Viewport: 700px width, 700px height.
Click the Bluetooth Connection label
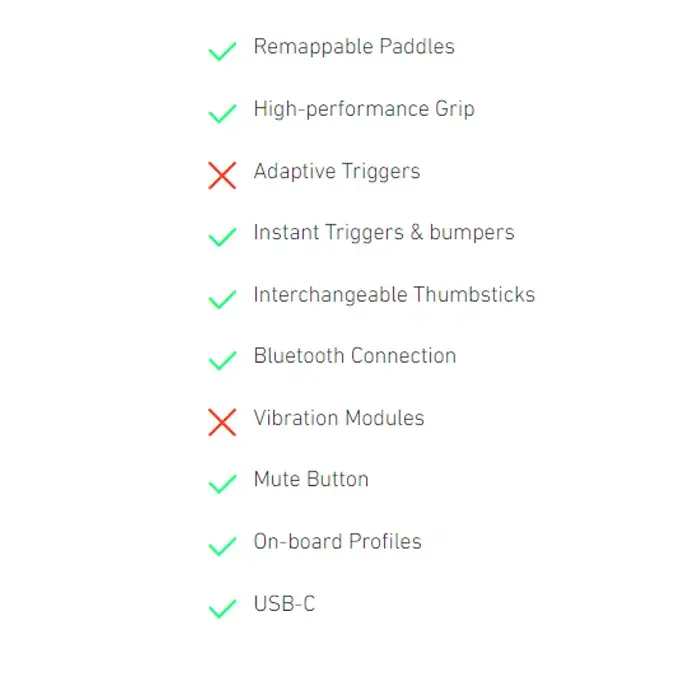(355, 356)
